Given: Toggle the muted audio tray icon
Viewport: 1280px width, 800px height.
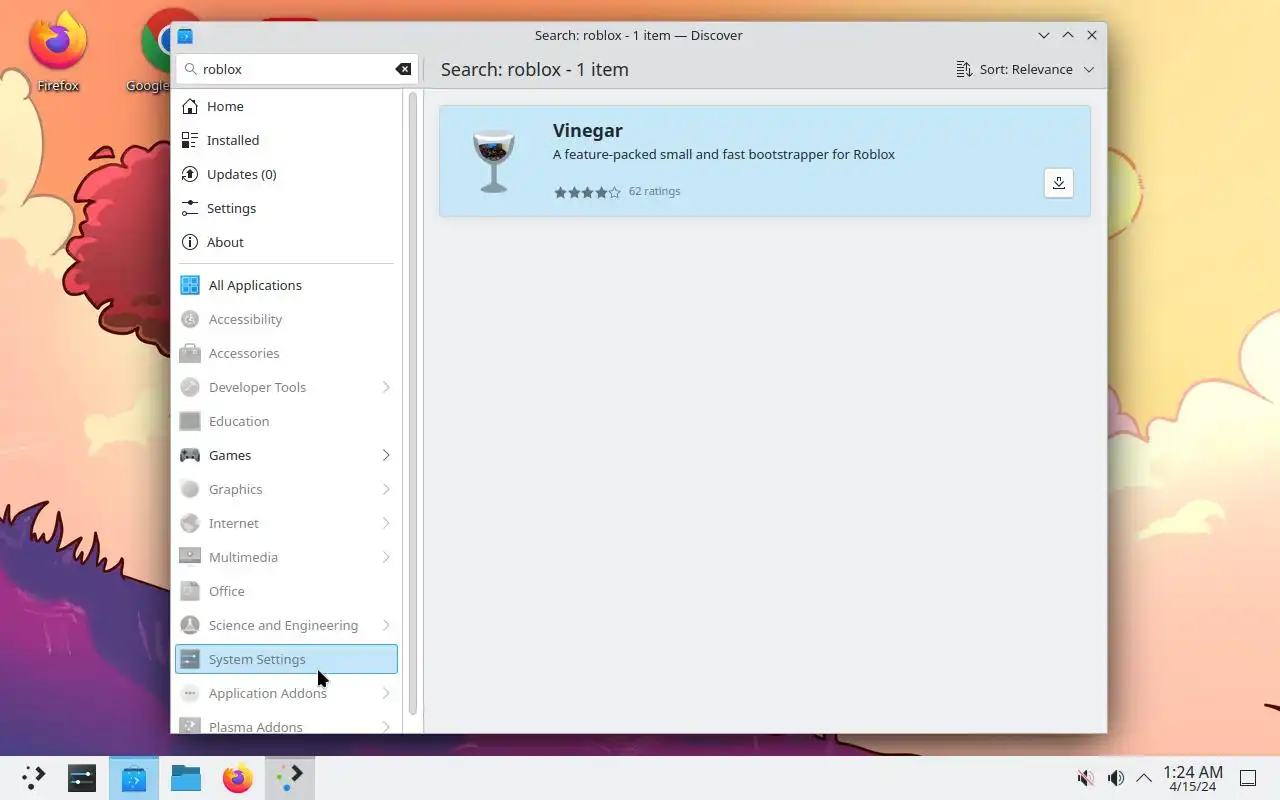Looking at the screenshot, I should 1085,778.
